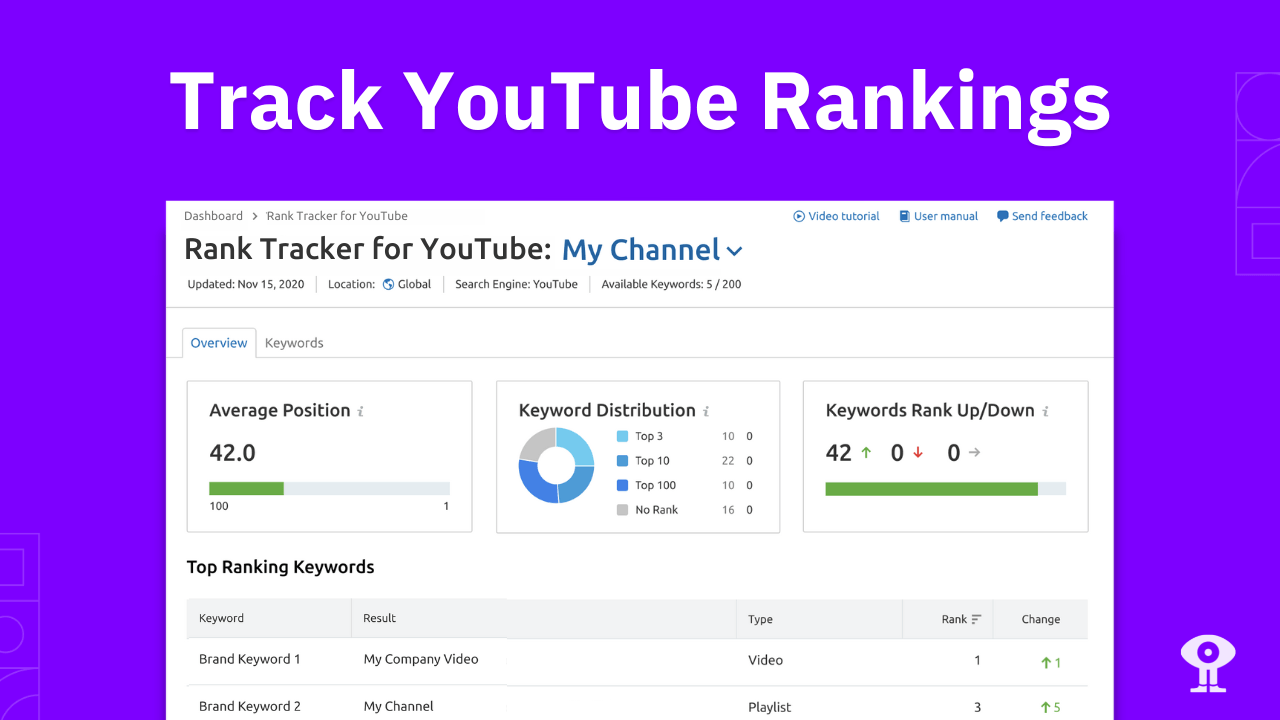Viewport: 1280px width, 720px height.
Task: Click the green up arrow next to 42
Action: point(866,453)
